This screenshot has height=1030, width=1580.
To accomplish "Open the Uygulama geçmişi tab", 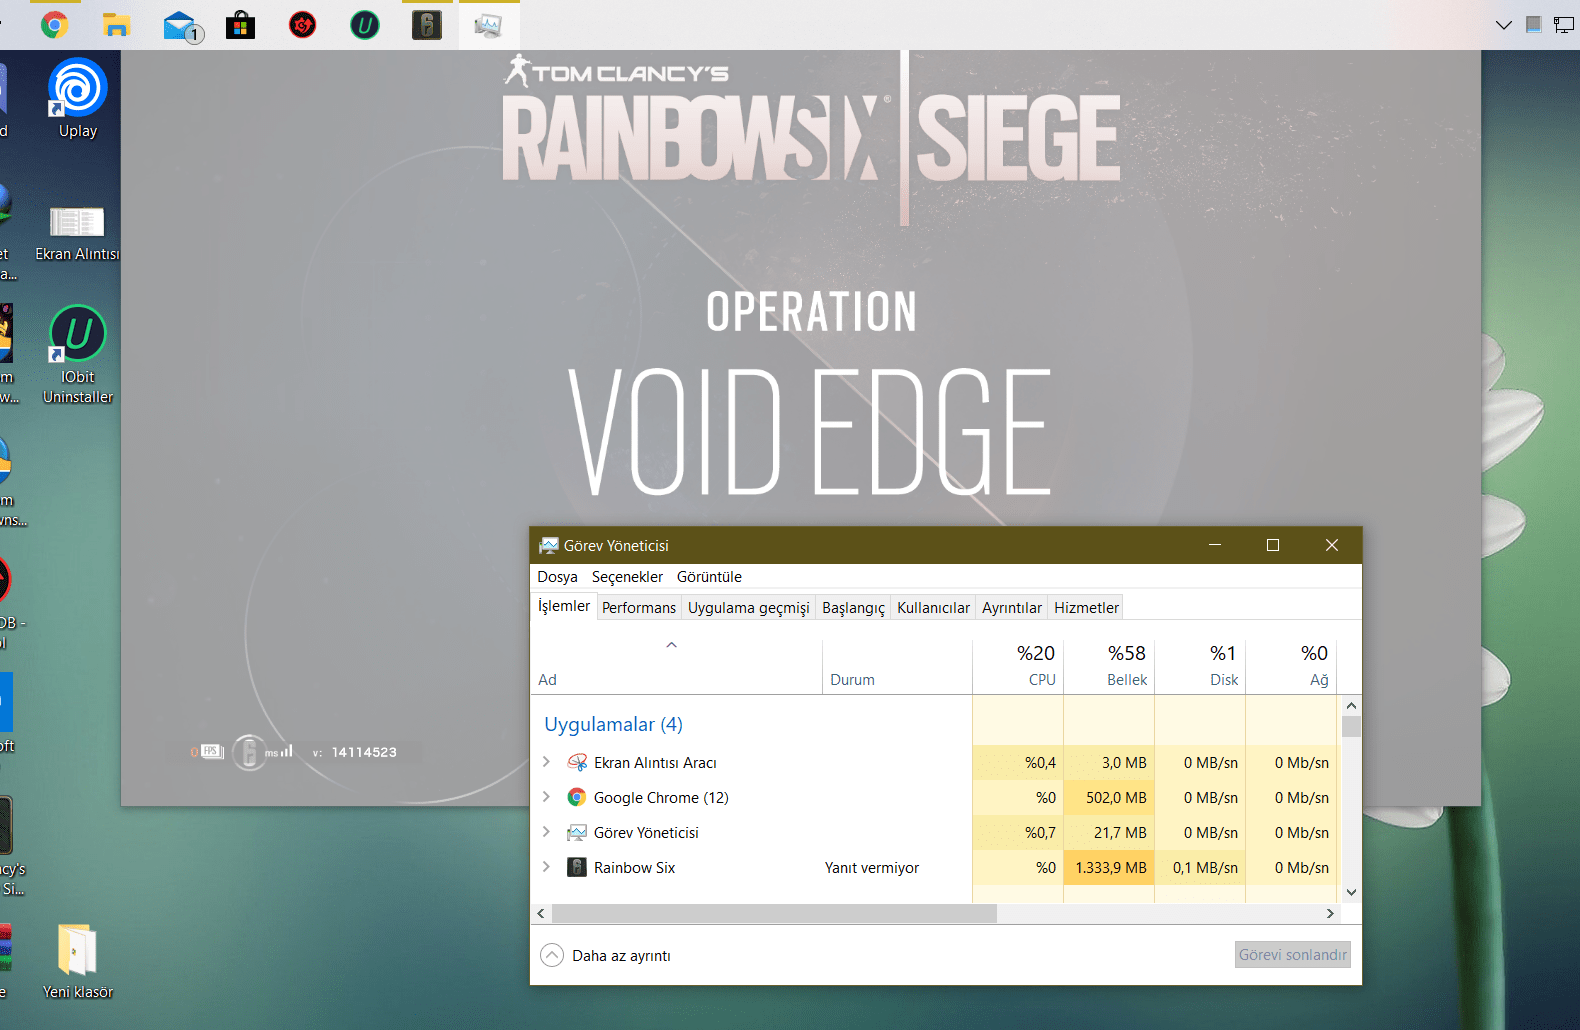I will tap(749, 608).
